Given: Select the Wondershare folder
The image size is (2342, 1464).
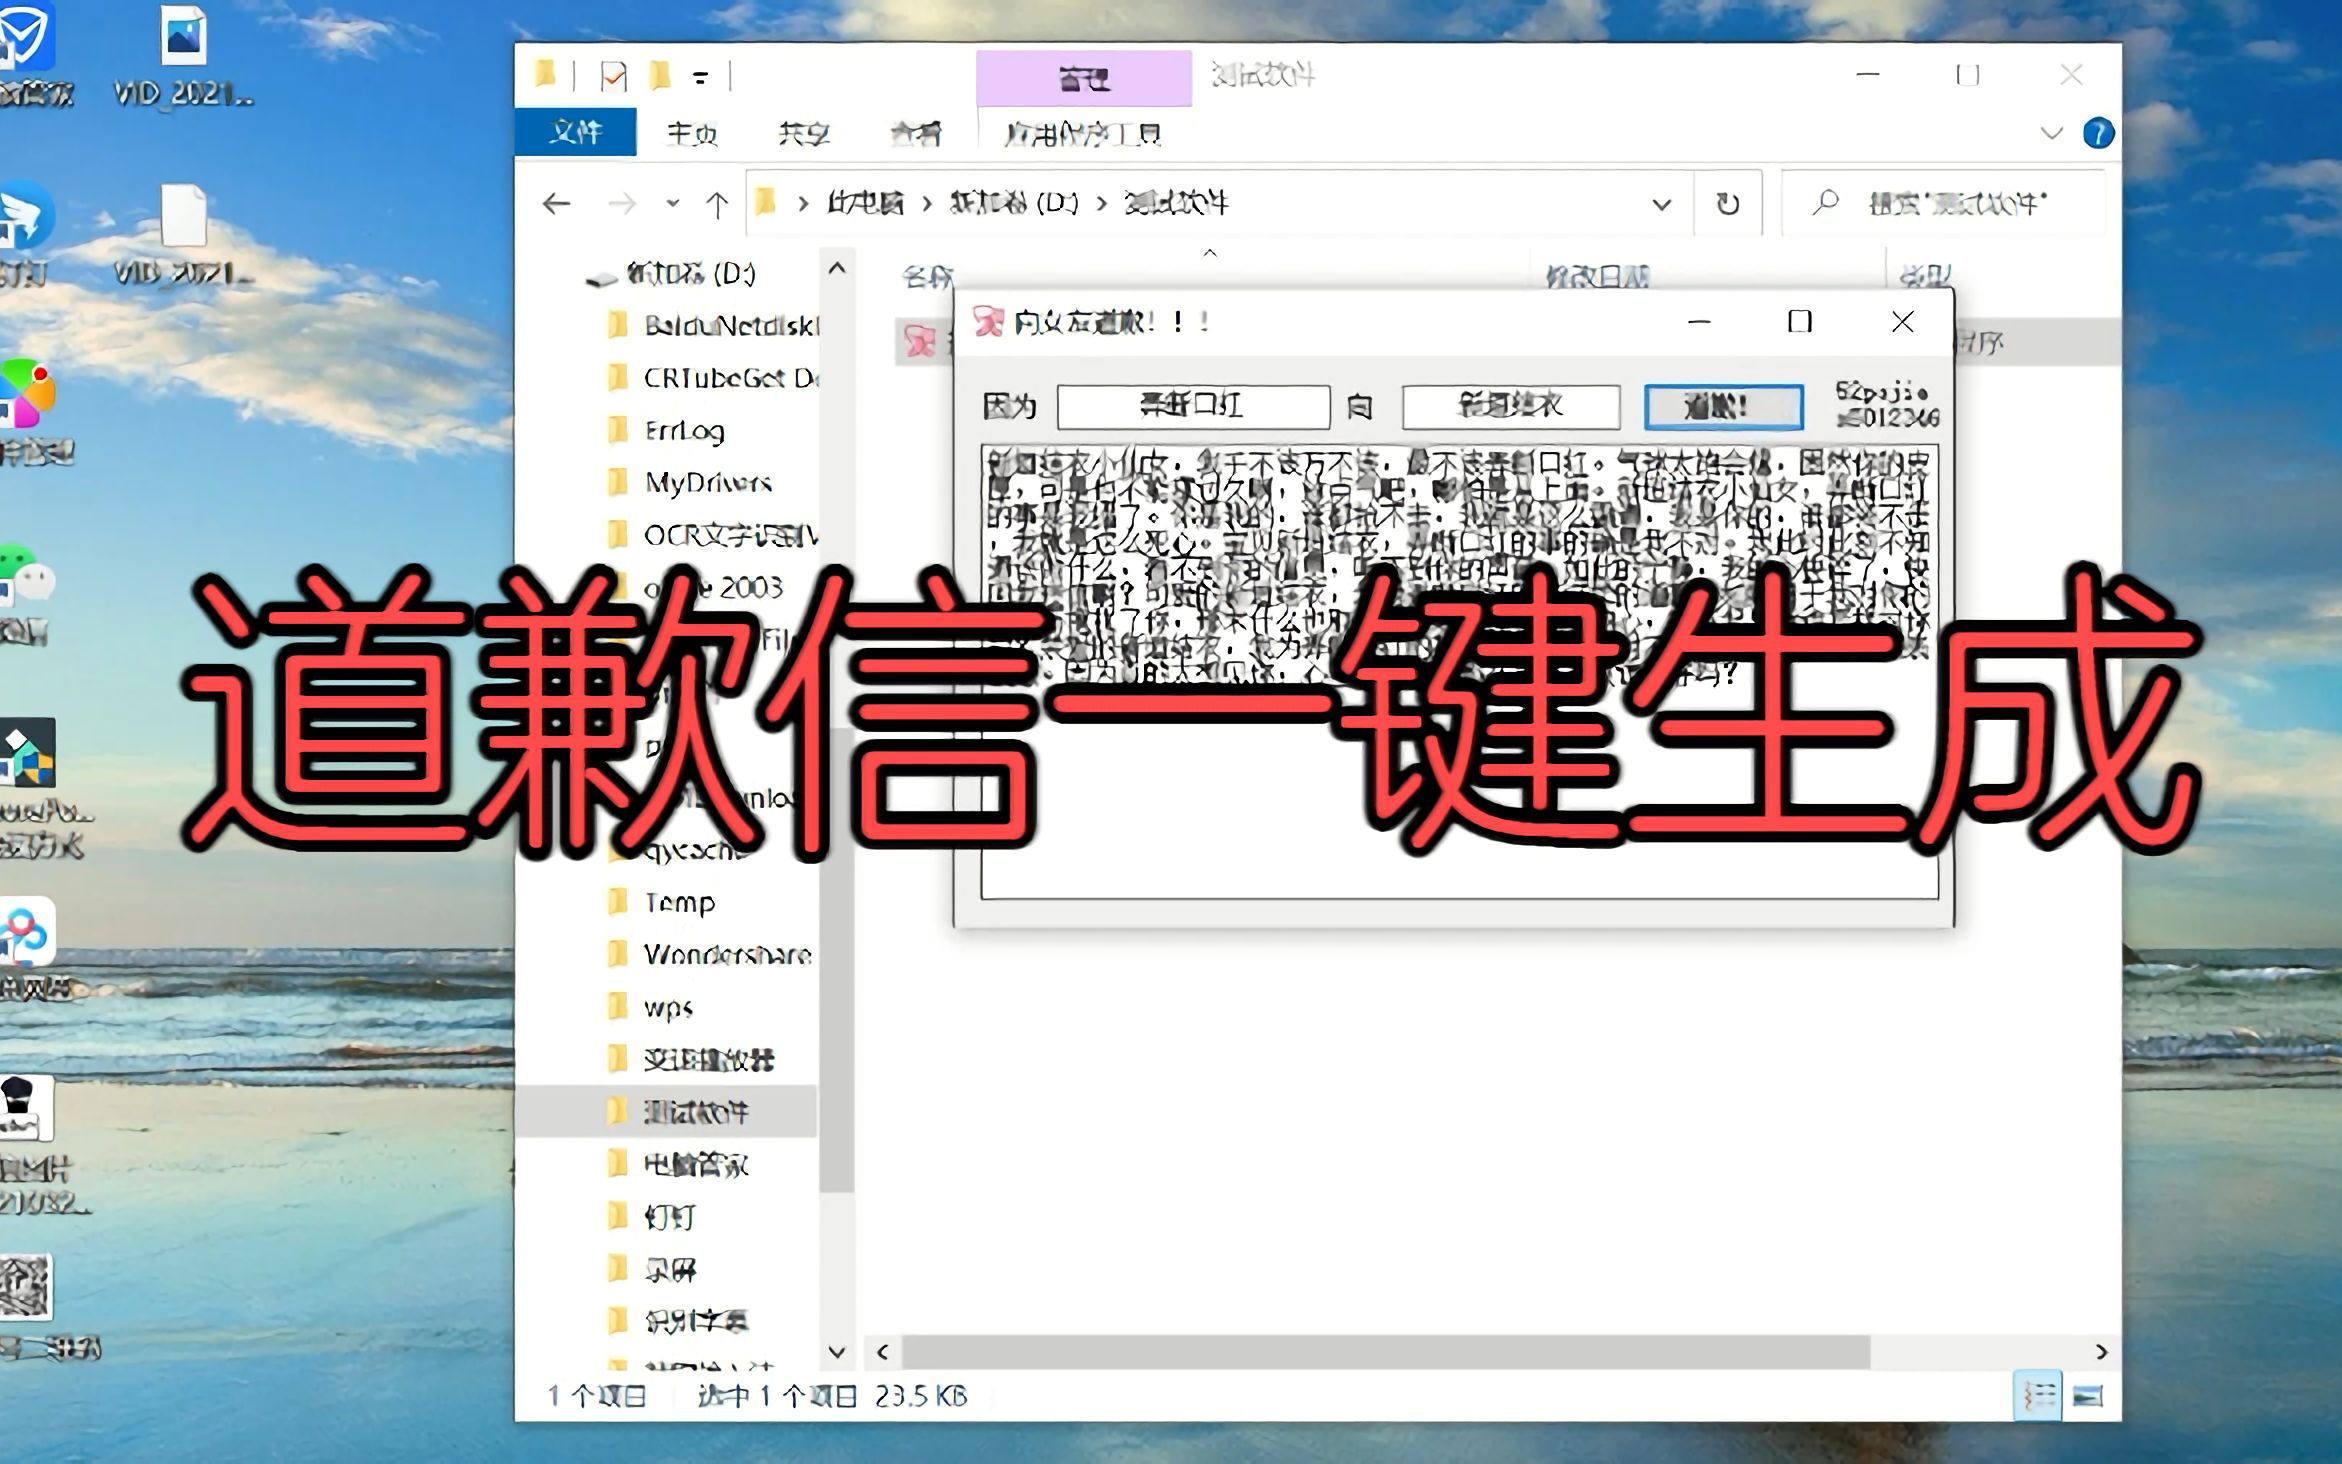Looking at the screenshot, I should (710, 954).
